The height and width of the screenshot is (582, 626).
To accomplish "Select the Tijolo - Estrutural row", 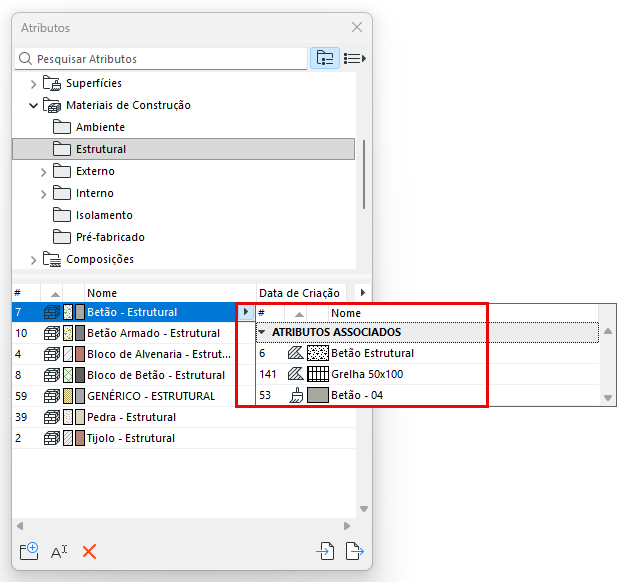I will pos(184,438).
